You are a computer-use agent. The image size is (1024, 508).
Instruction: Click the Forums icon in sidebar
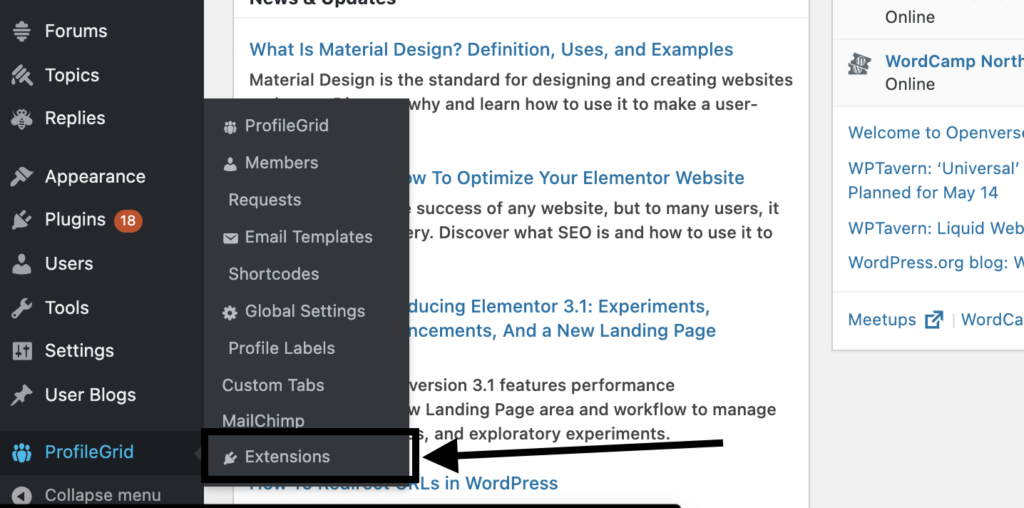click(x=22, y=31)
